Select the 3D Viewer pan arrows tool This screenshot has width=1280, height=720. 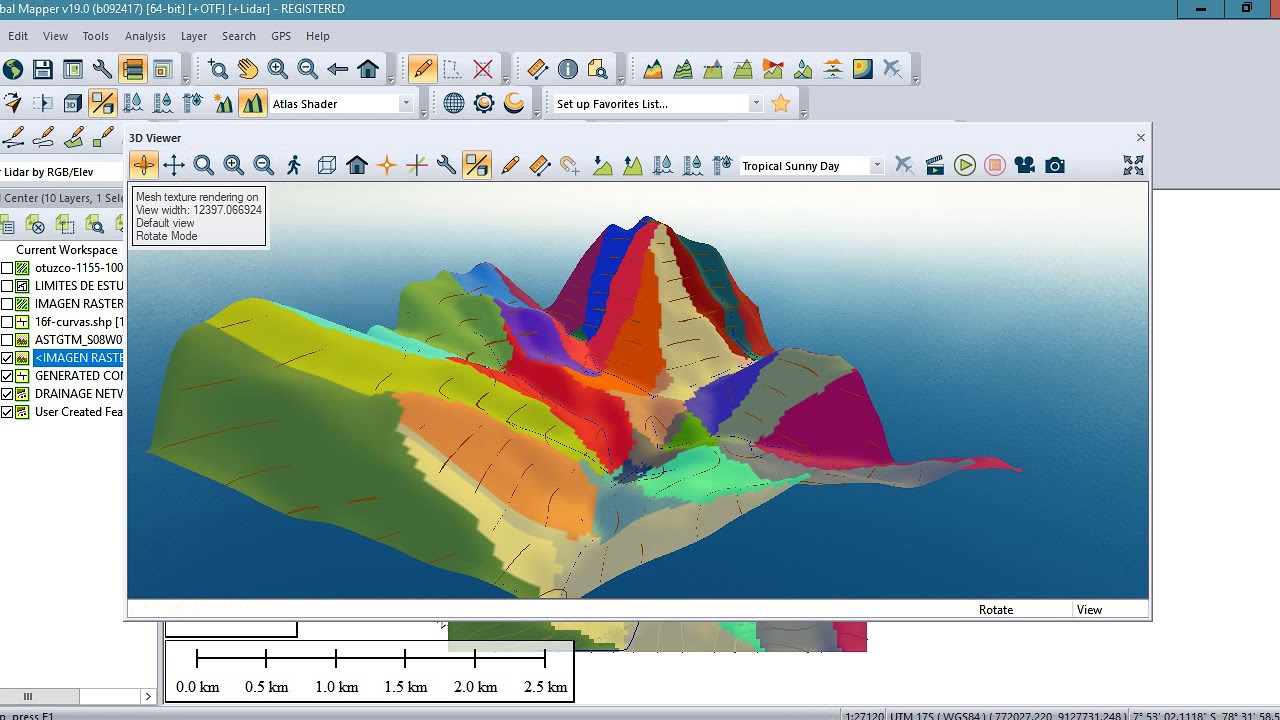174,166
